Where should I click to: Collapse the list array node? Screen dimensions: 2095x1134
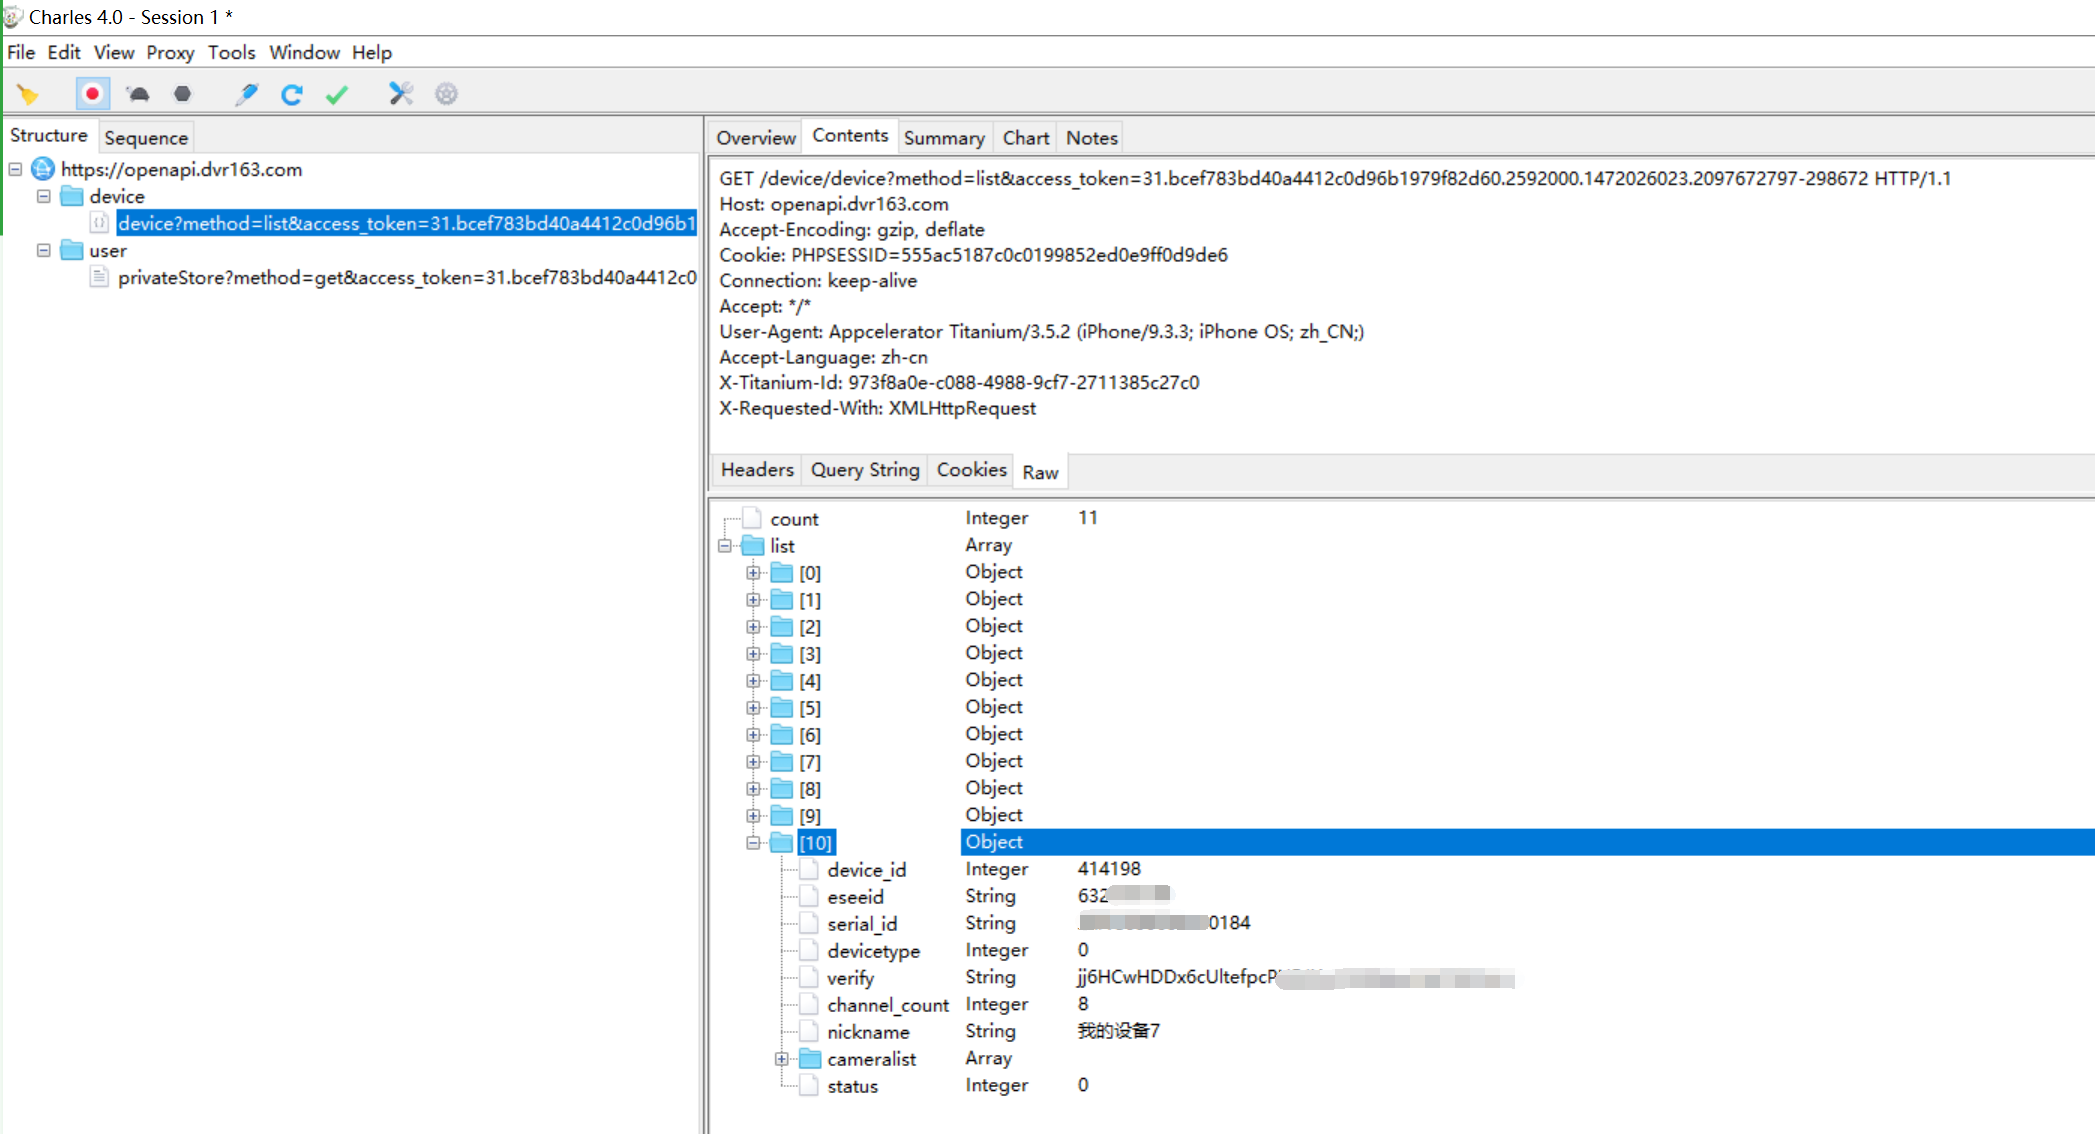coord(725,546)
